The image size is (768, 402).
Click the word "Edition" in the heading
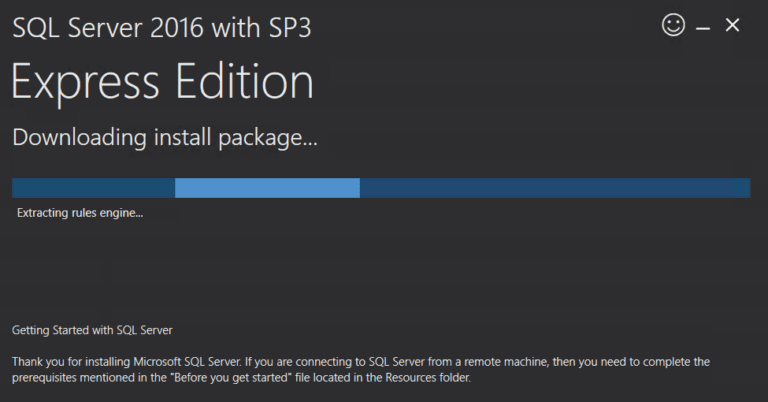(x=249, y=81)
